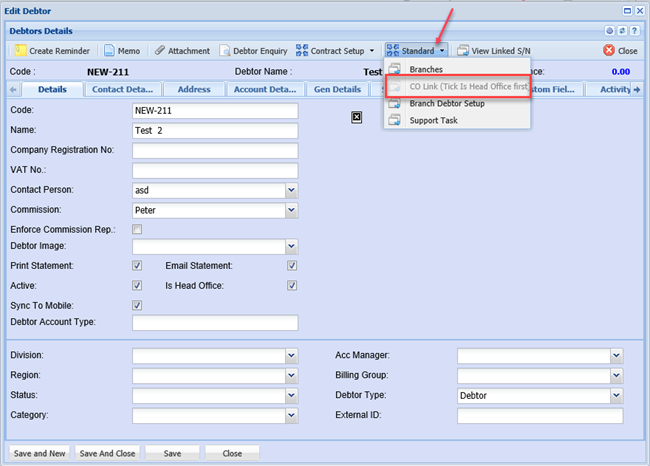Select Branches from the Standard menu

428,69
